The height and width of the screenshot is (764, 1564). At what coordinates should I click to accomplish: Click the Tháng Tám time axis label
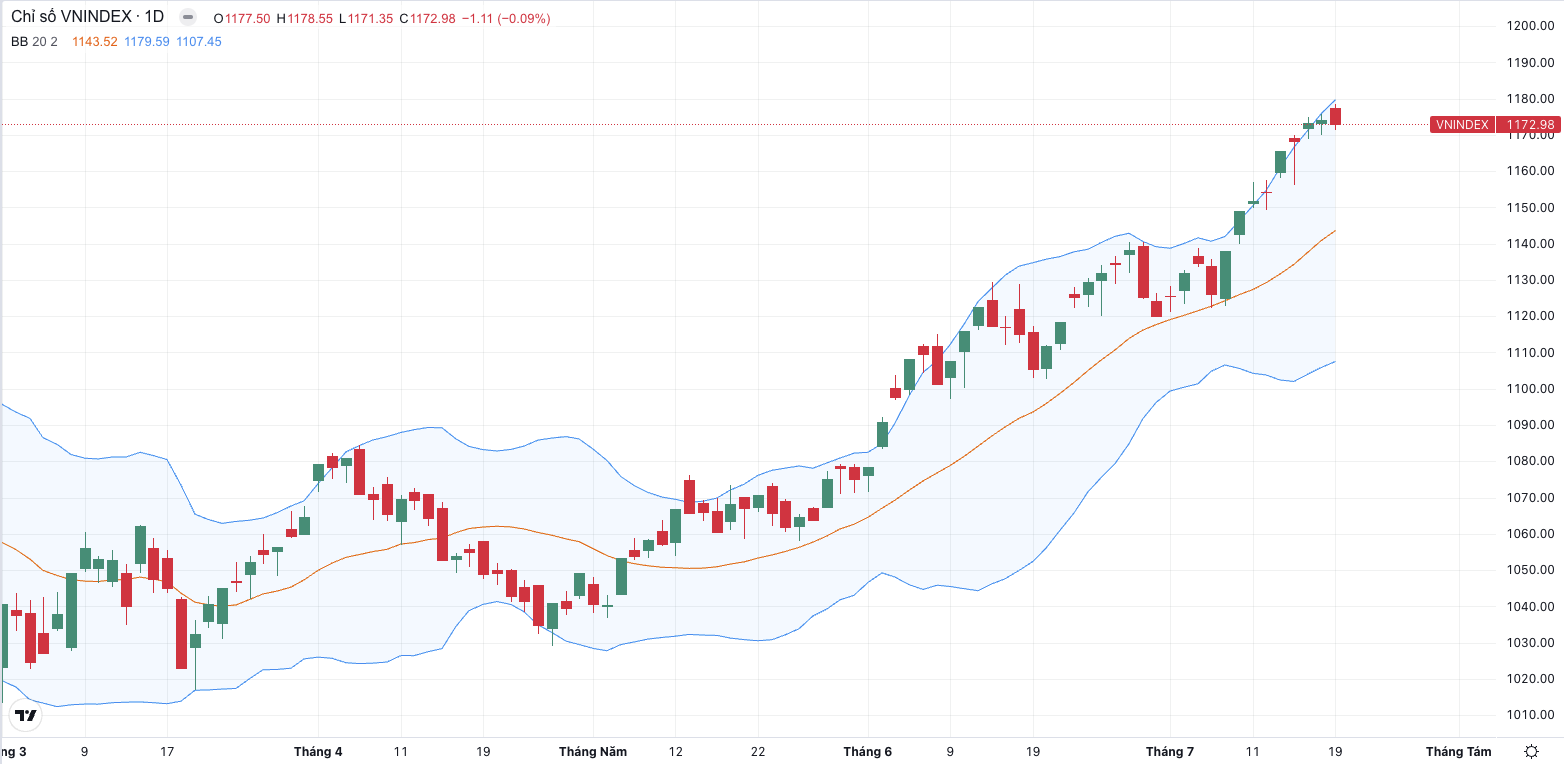click(1458, 752)
